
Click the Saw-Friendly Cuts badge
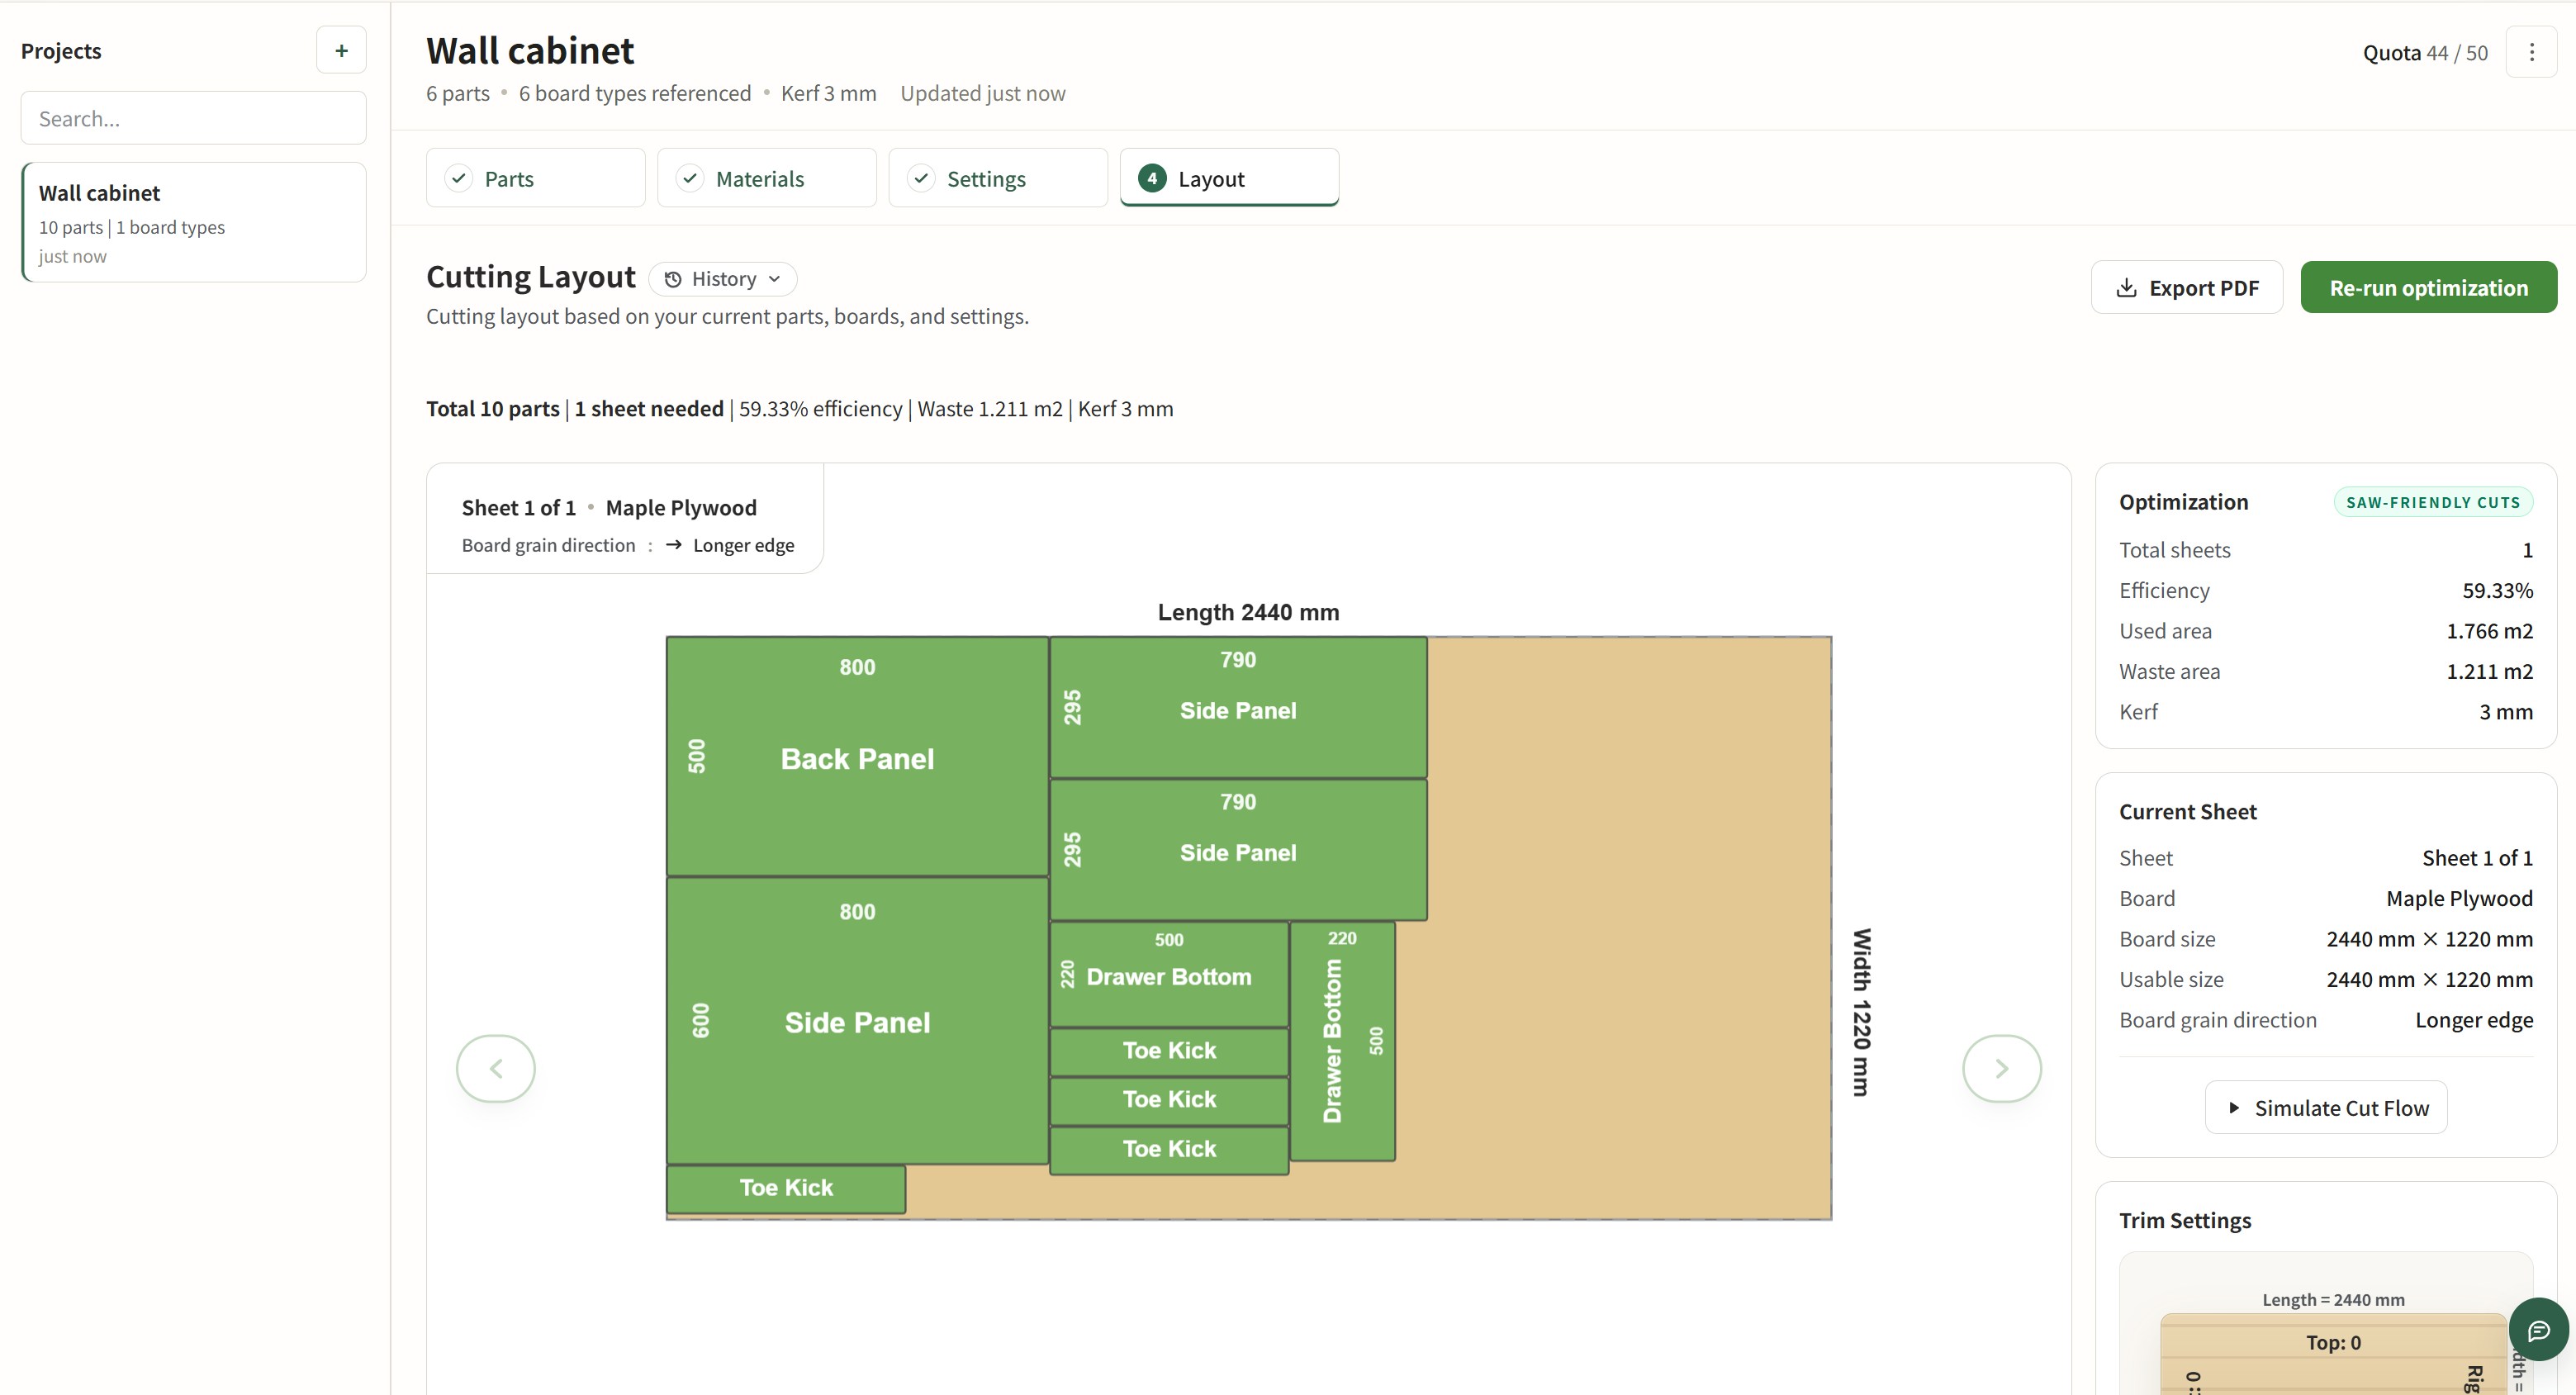click(x=2432, y=502)
